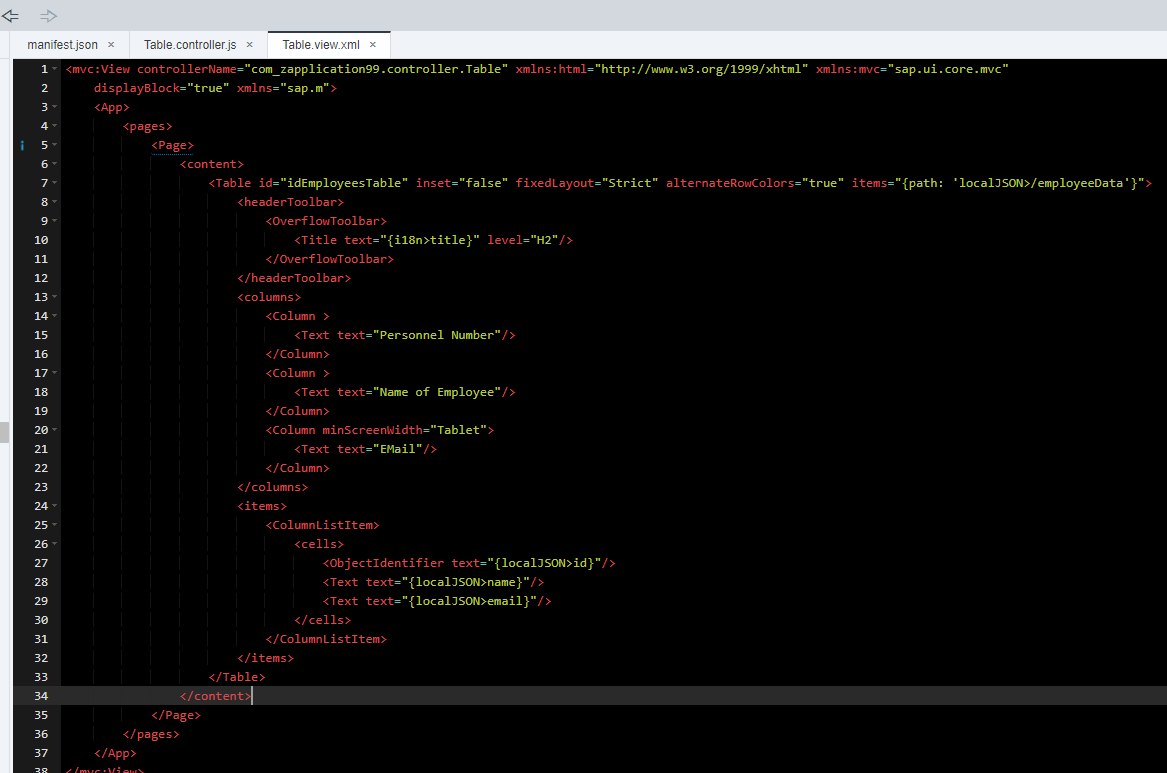Collapse the headerToolbar element on line 8
This screenshot has height=773, width=1167.
[x=52, y=201]
